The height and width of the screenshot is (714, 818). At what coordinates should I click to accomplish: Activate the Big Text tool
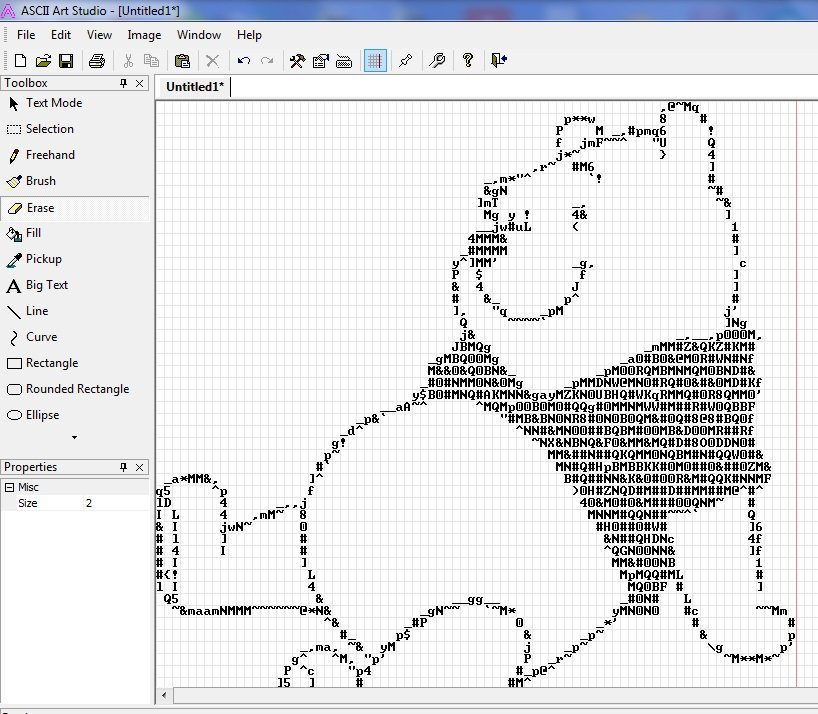46,285
